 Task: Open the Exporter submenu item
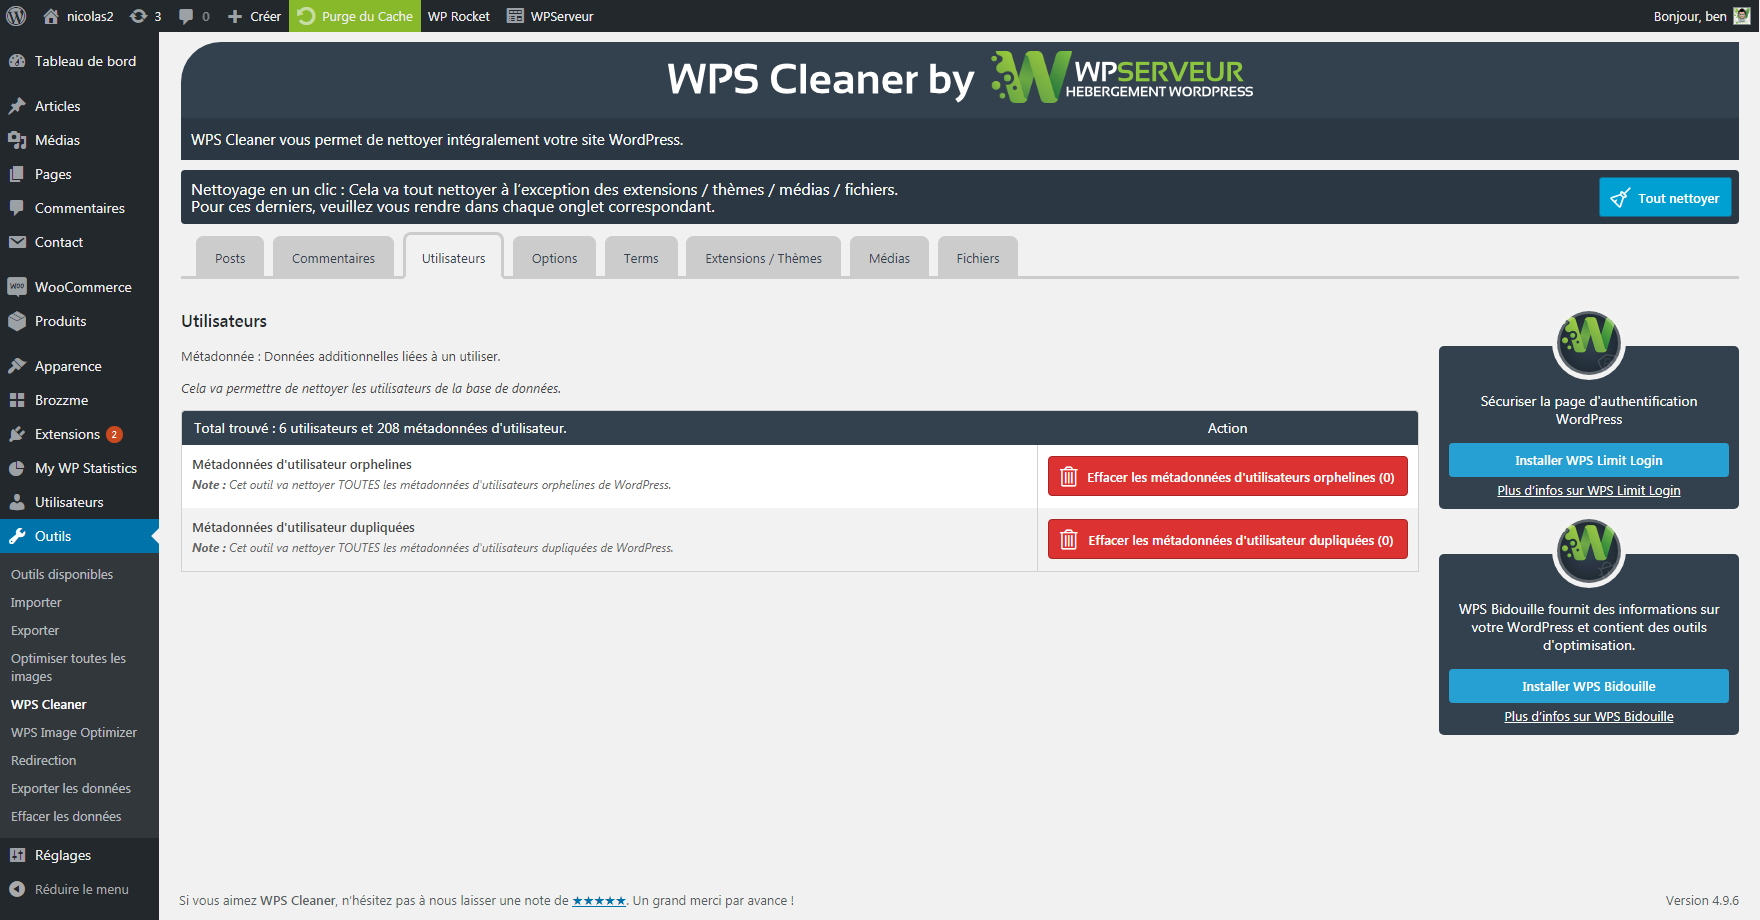click(35, 630)
